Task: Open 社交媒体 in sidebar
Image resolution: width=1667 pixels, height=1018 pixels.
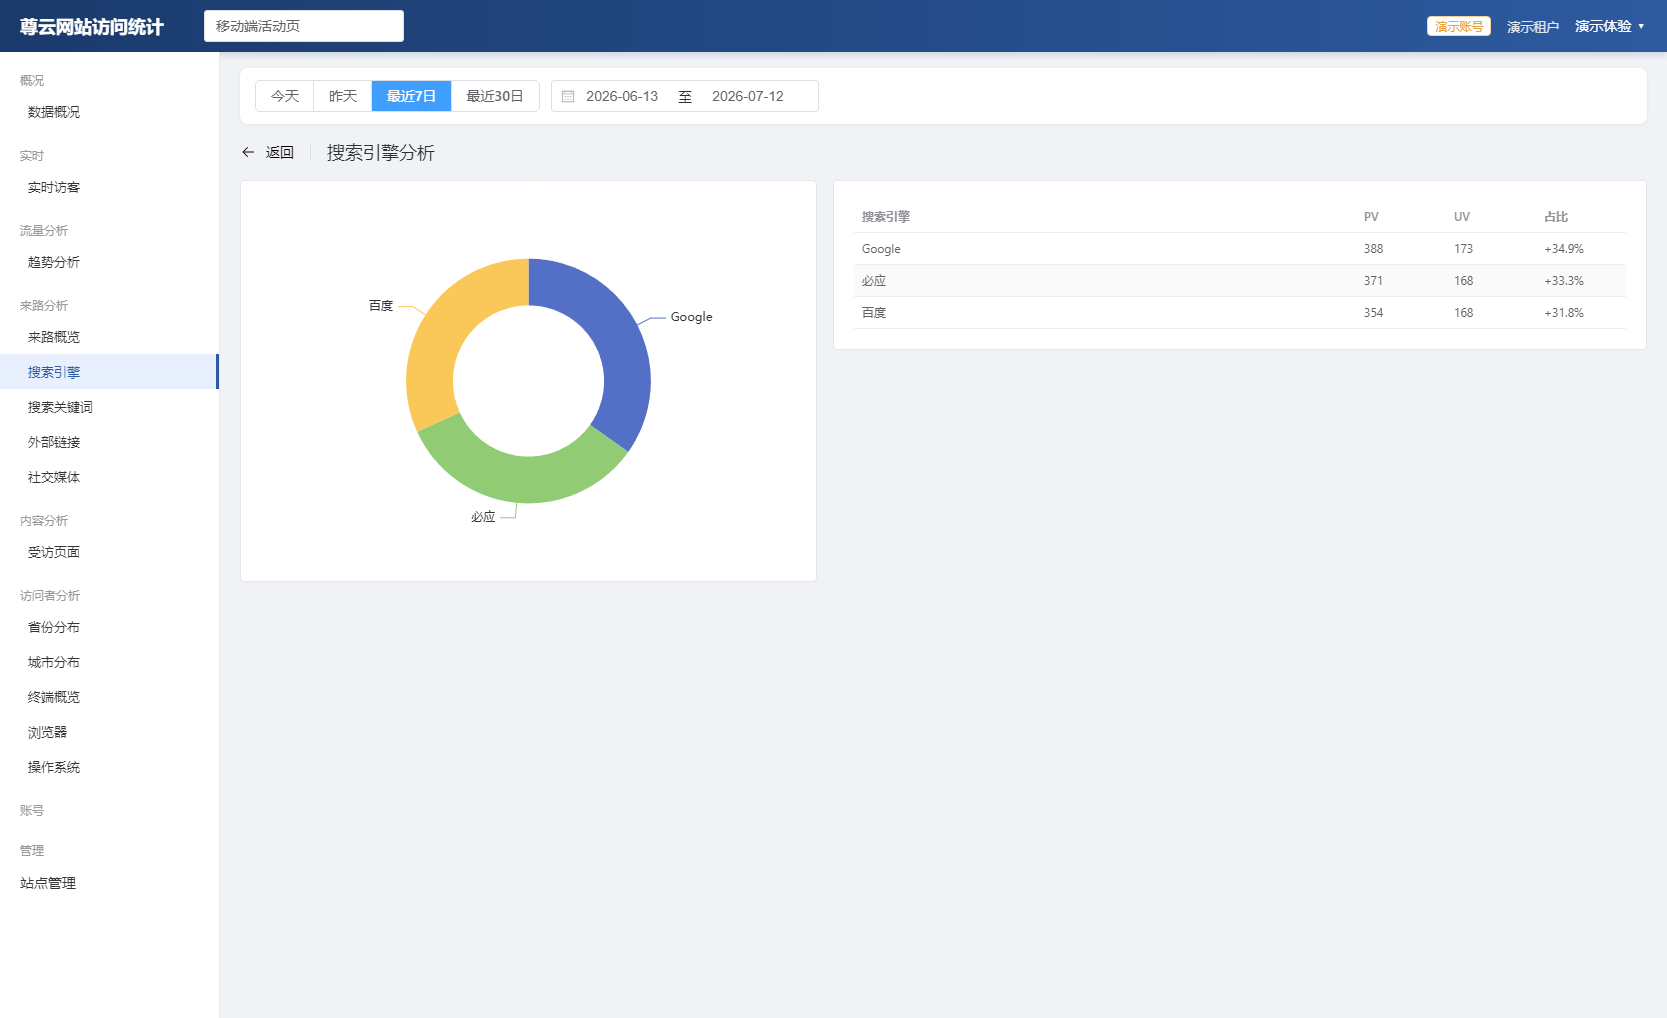Action: (109, 477)
